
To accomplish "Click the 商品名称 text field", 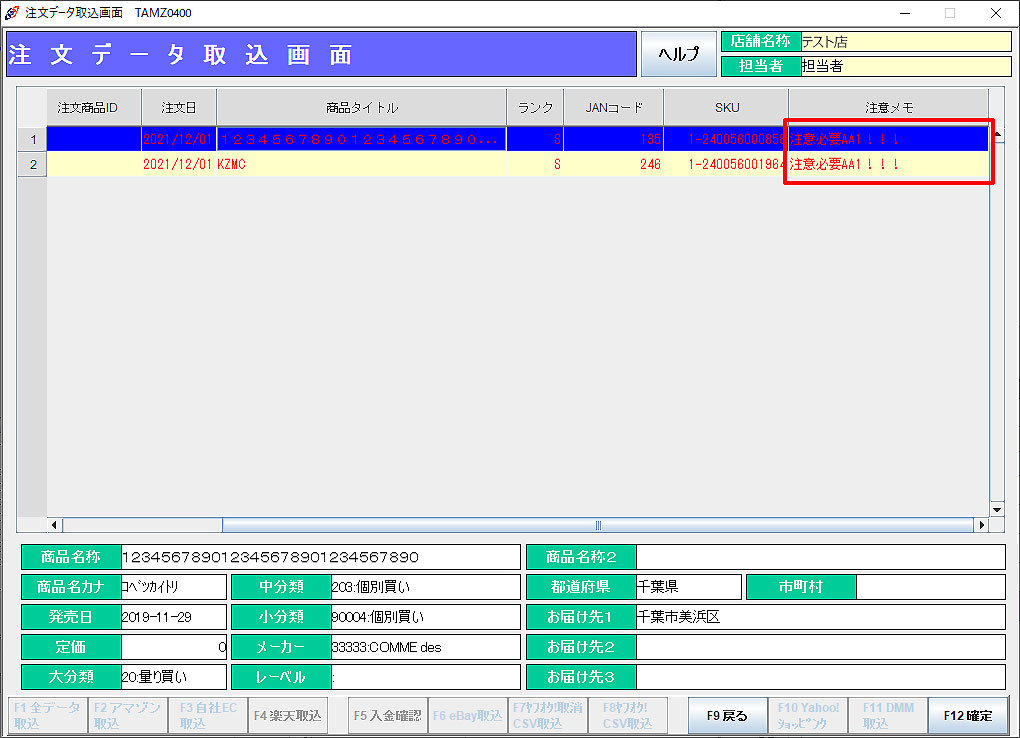I will click(320, 557).
